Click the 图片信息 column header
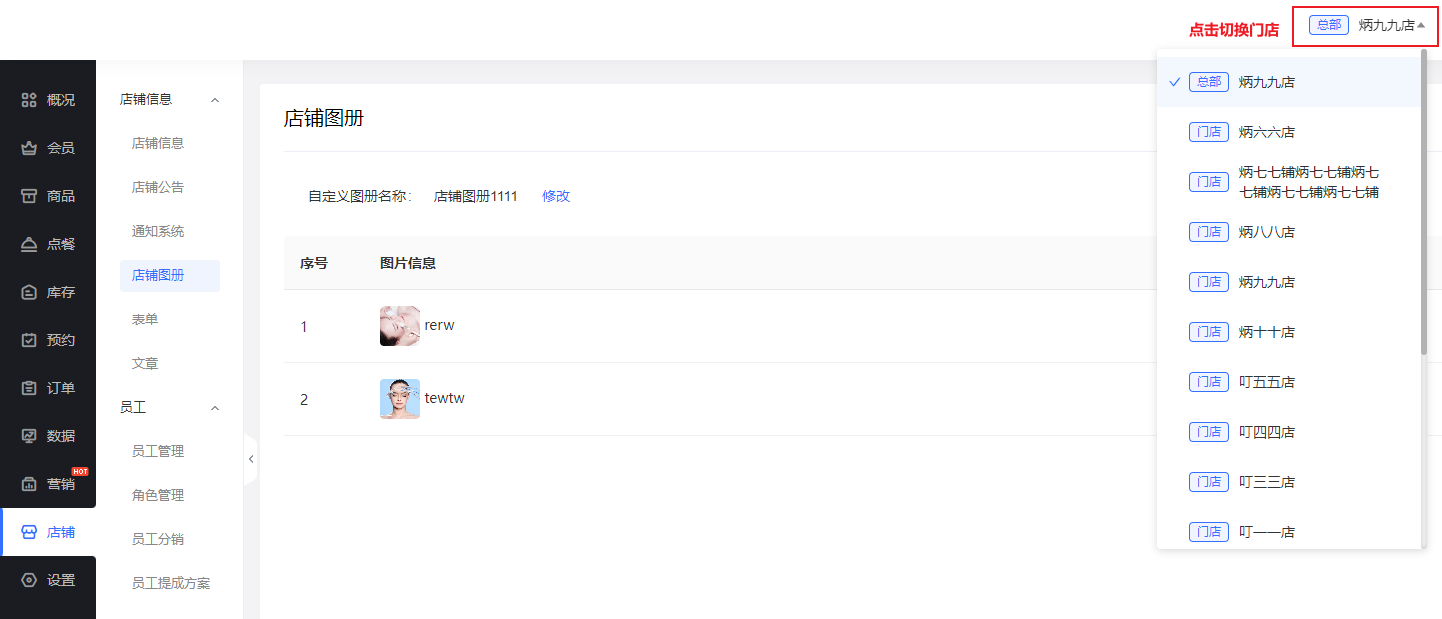Screen dimensions: 1442x619 click(x=408, y=263)
